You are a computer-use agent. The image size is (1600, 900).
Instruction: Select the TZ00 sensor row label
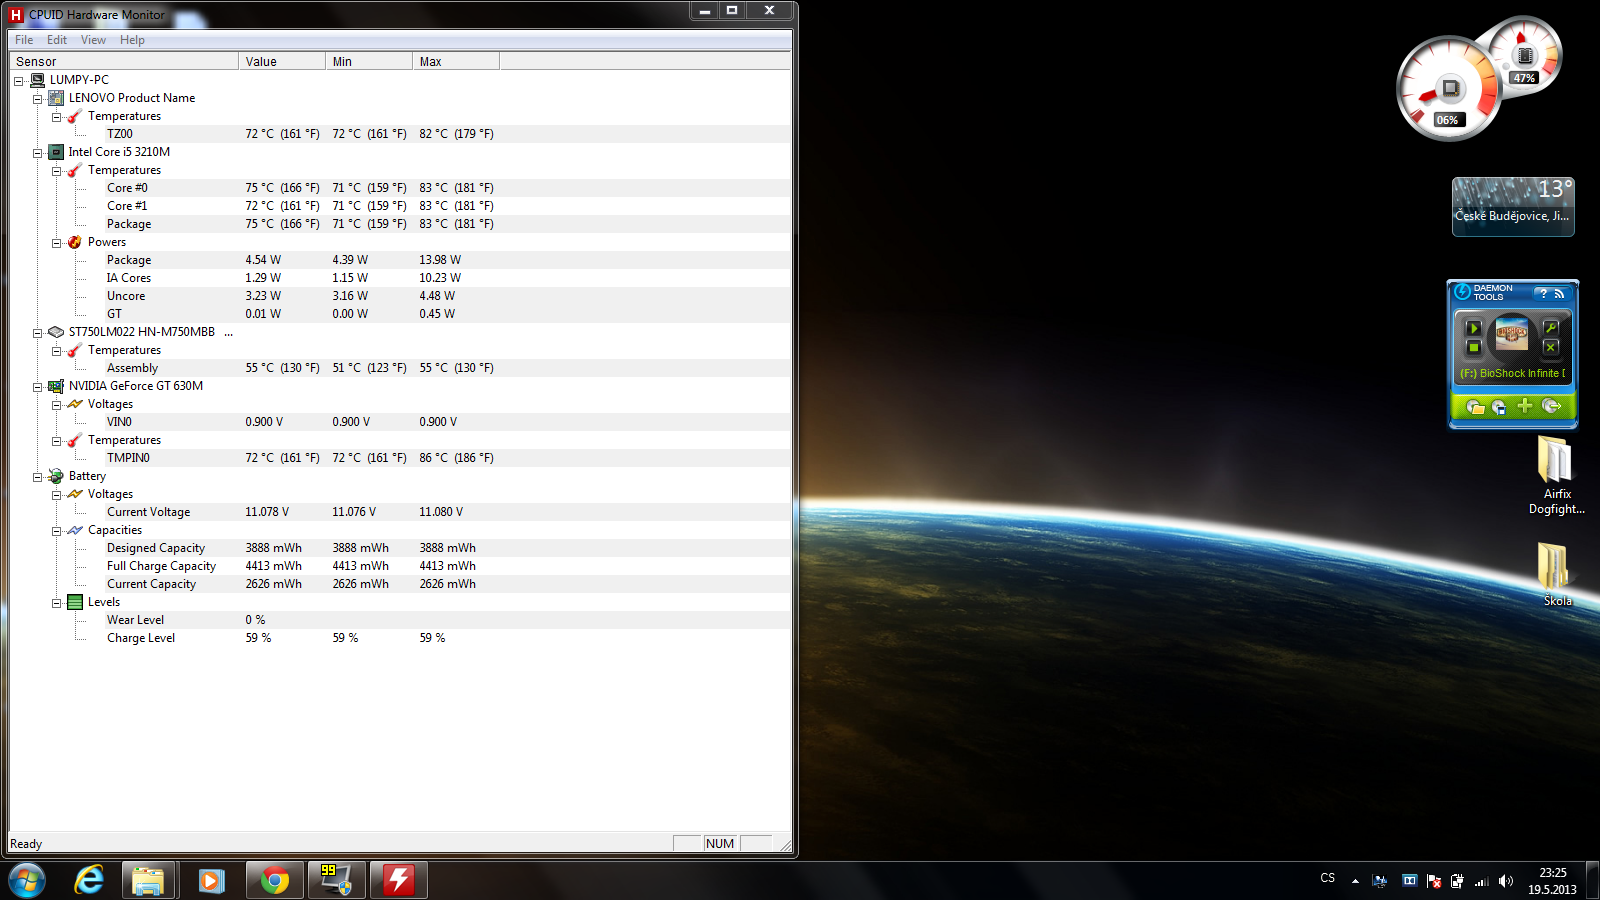pyautogui.click(x=120, y=134)
